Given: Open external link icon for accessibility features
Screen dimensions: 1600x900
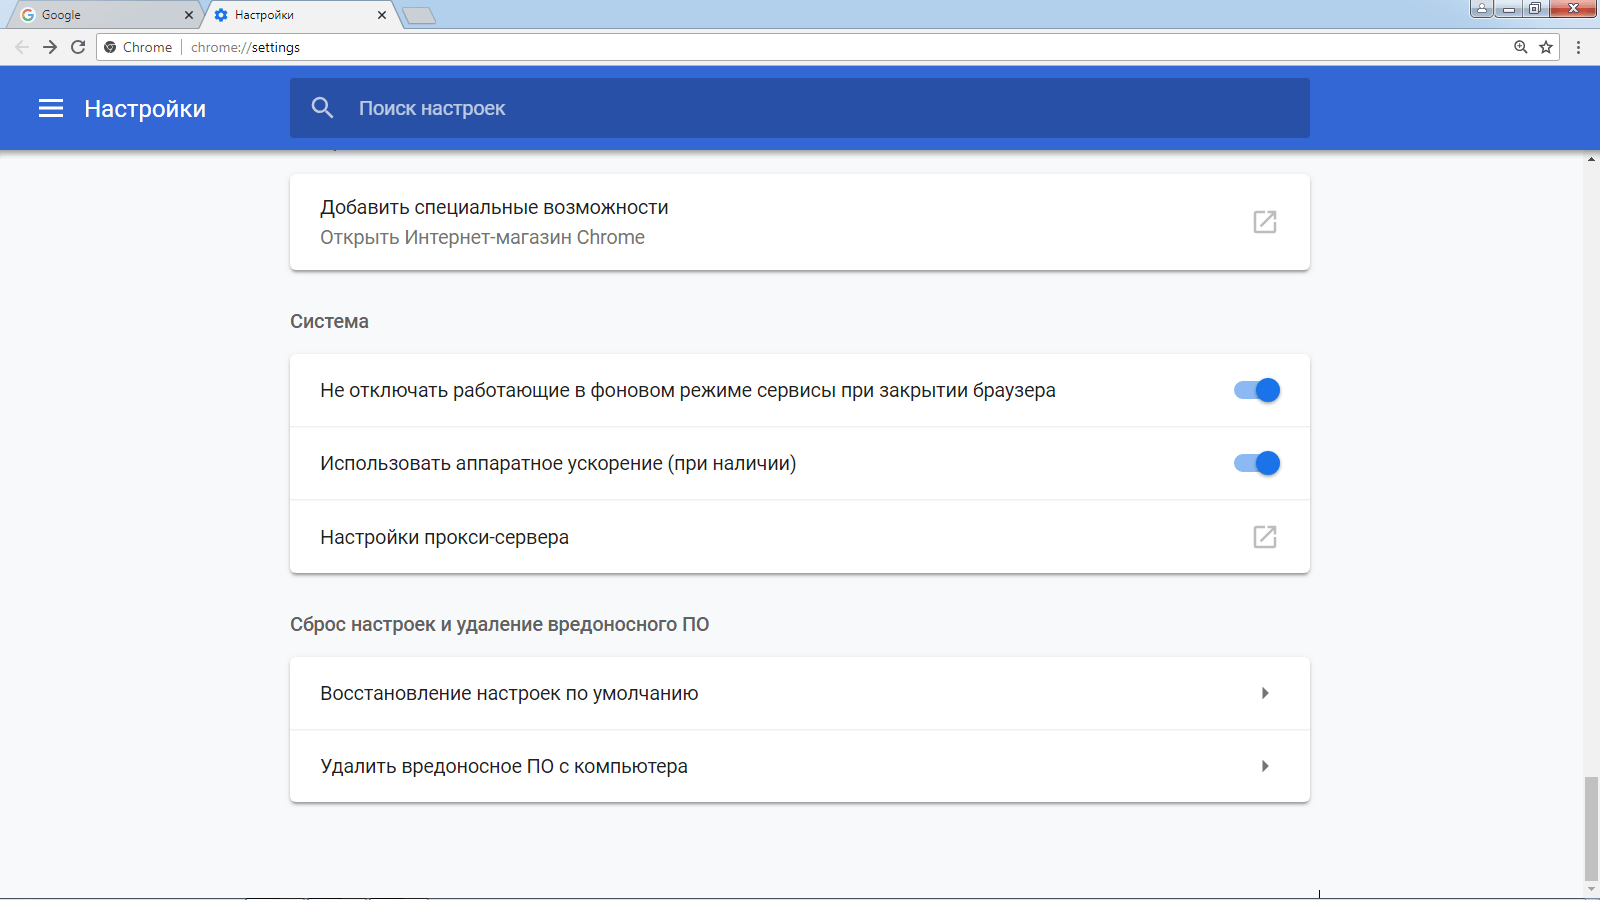Looking at the screenshot, I should pos(1265,222).
